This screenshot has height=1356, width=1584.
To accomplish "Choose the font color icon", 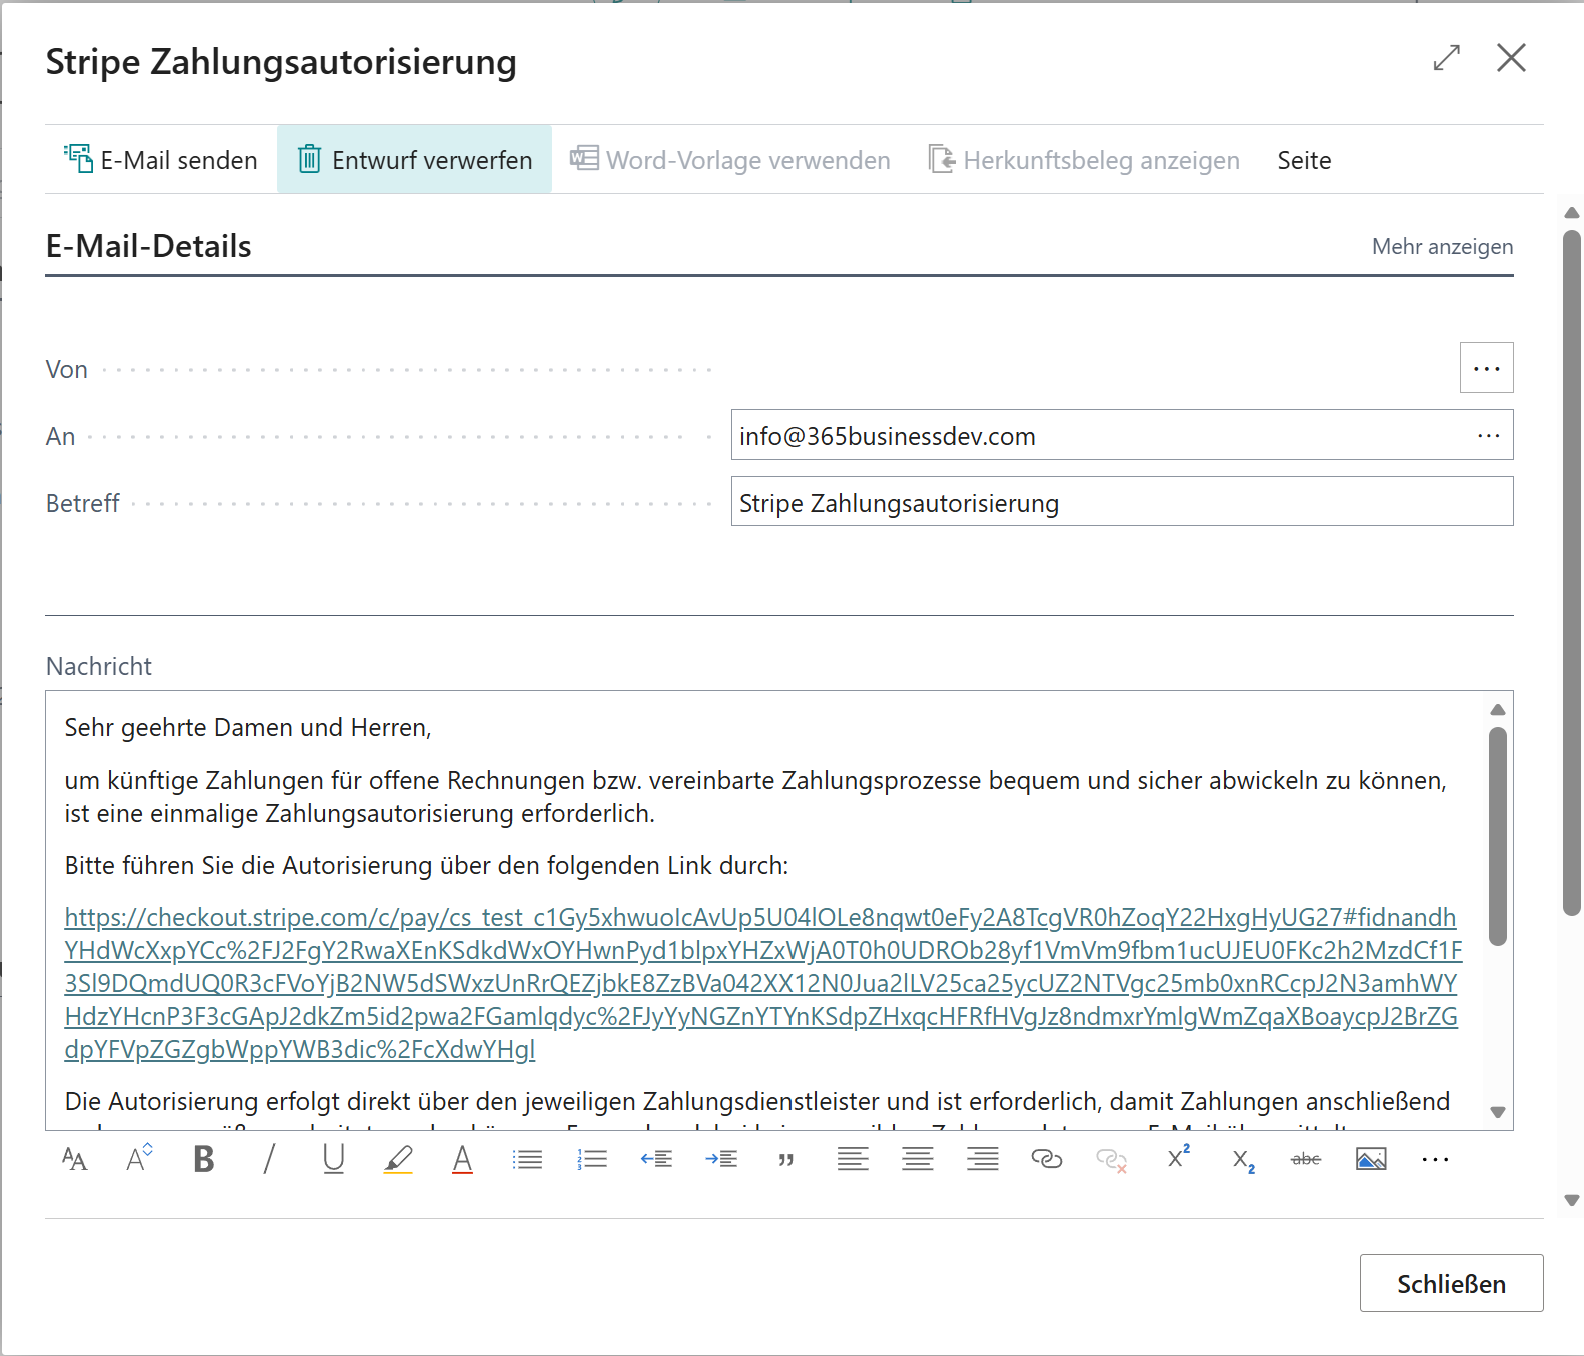I will click(462, 1159).
